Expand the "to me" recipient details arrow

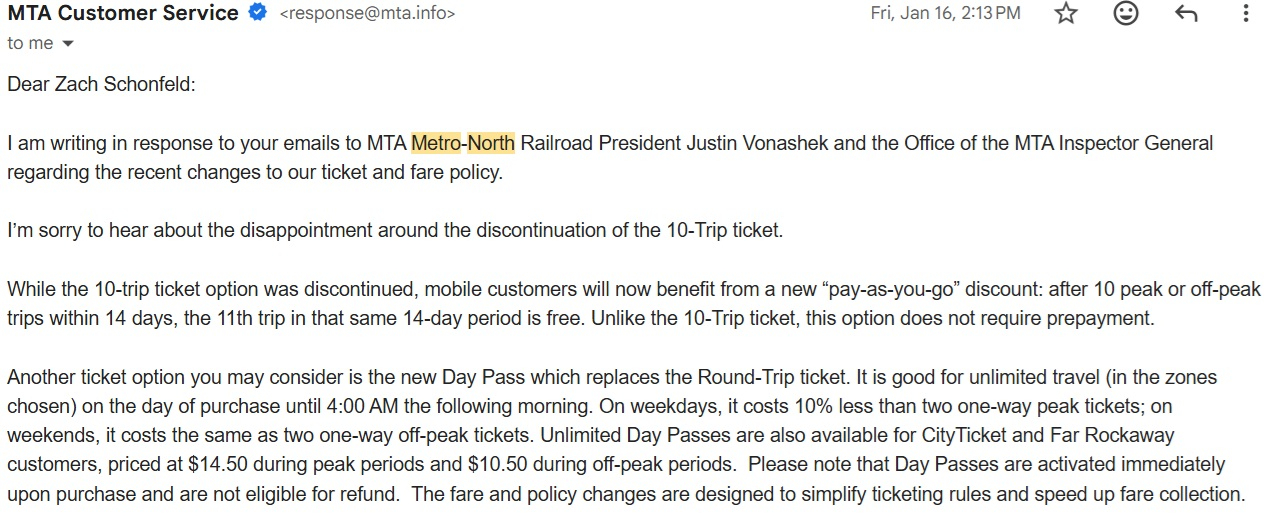point(68,44)
